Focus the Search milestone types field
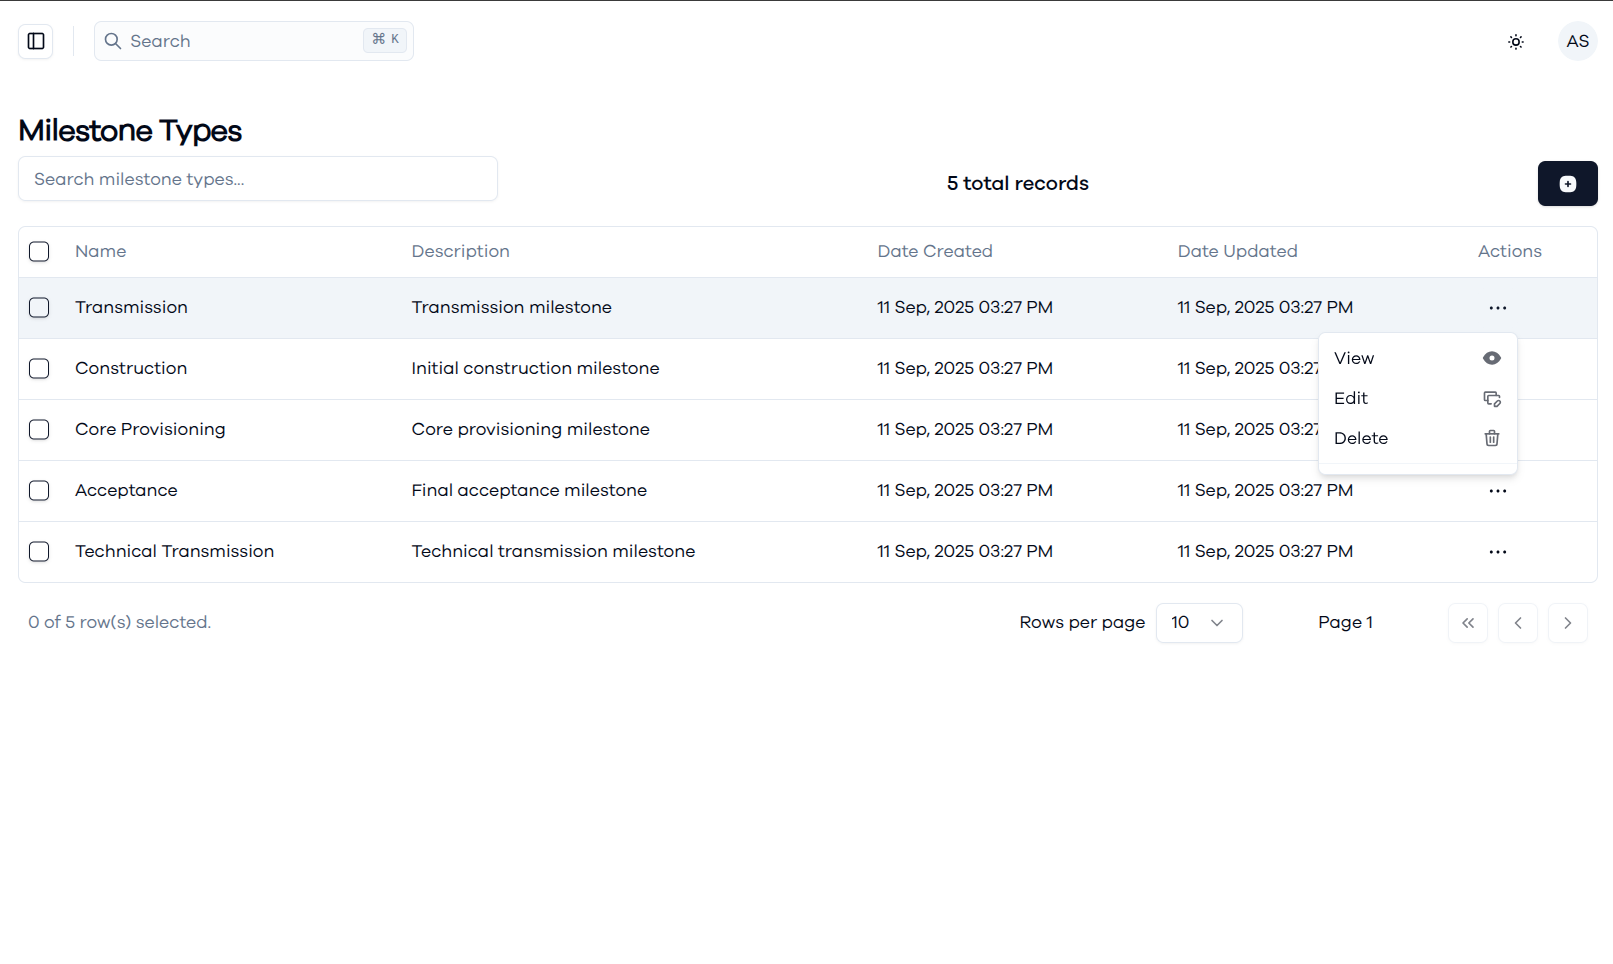 pyautogui.click(x=258, y=179)
